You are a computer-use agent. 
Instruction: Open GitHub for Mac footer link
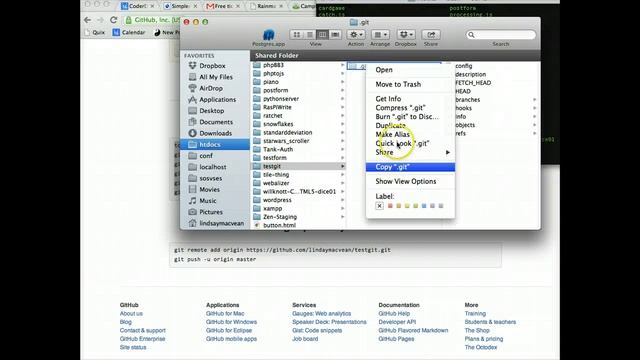225,313
